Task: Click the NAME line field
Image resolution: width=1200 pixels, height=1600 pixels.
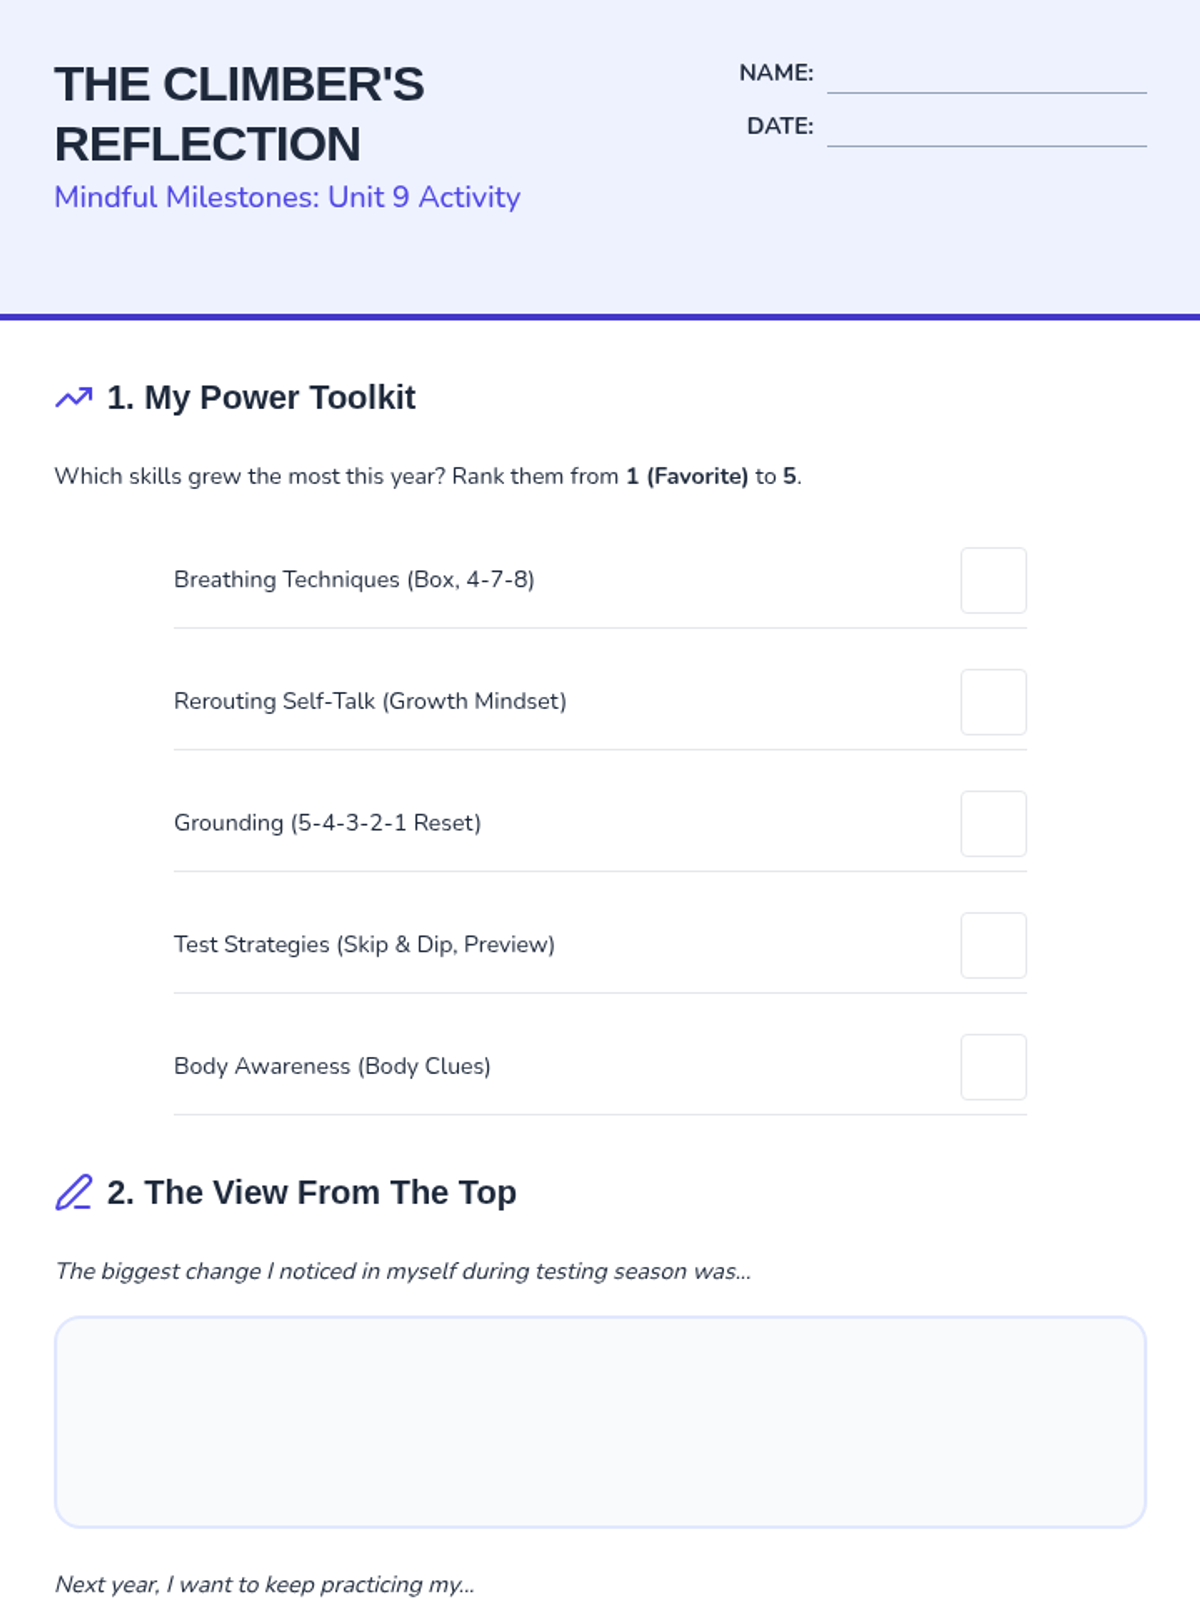Action: (986, 76)
